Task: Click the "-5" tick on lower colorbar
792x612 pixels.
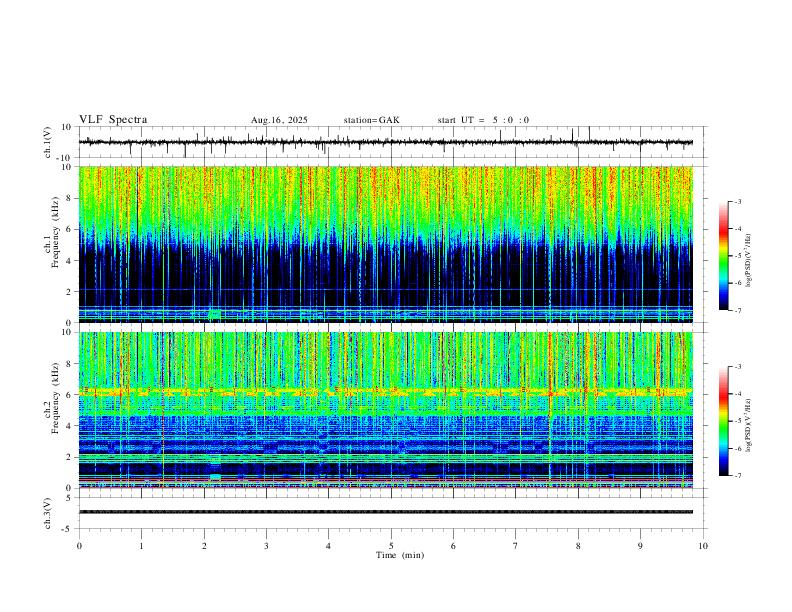Action: click(738, 421)
